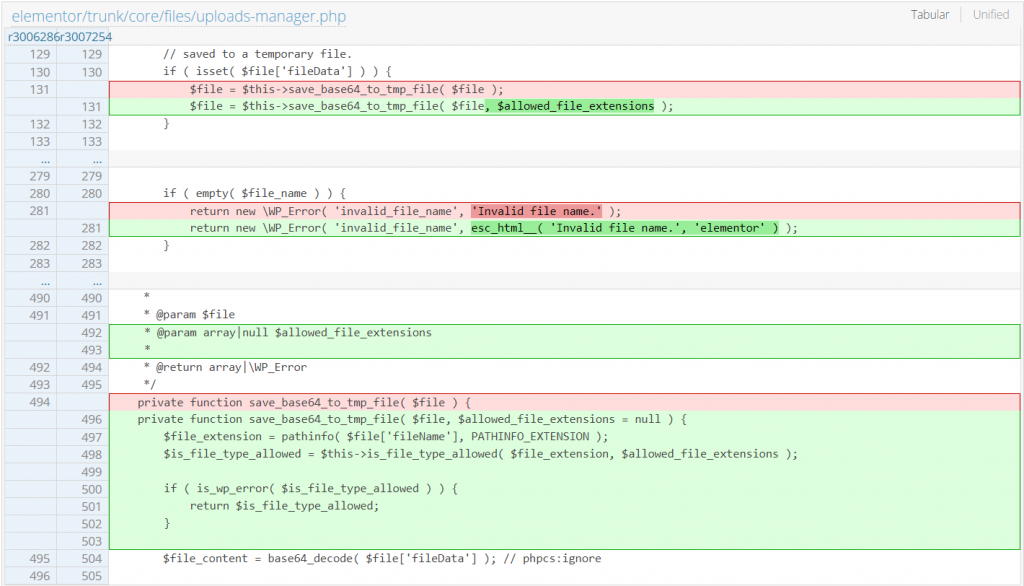Switch to Unified diff view
The image size is (1024, 586).
tap(990, 15)
